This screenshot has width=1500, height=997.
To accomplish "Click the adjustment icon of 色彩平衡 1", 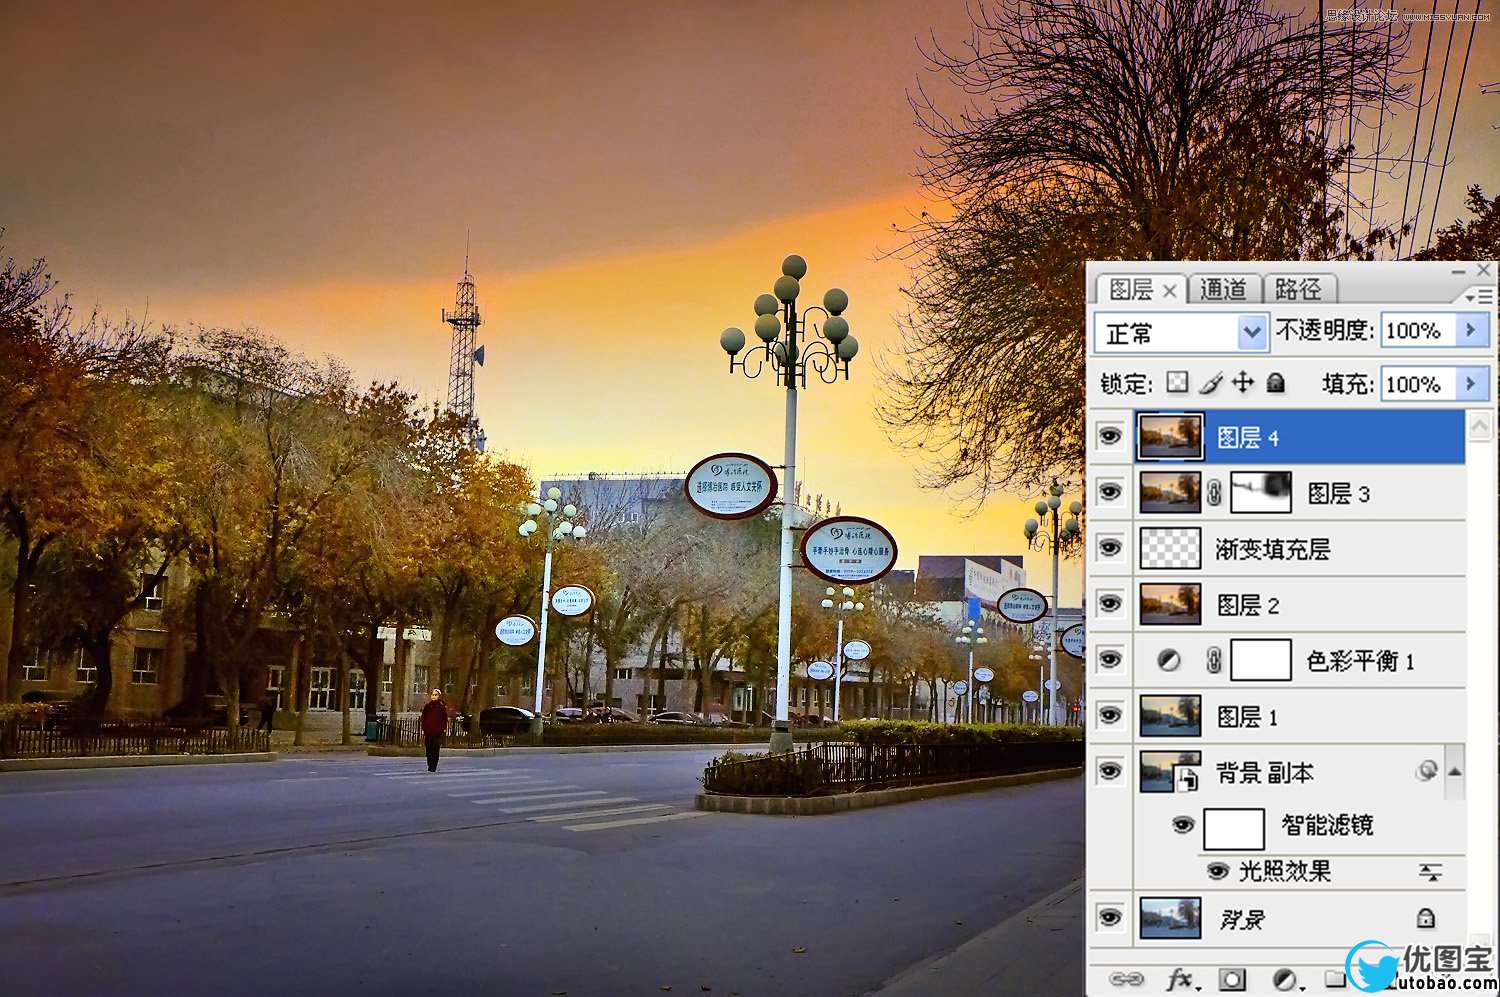I will [x=1168, y=660].
